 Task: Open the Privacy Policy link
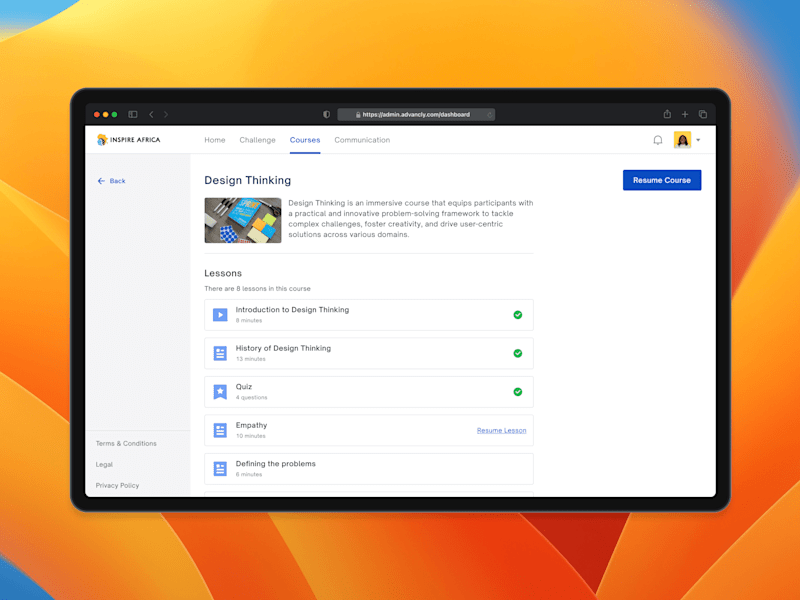click(117, 485)
